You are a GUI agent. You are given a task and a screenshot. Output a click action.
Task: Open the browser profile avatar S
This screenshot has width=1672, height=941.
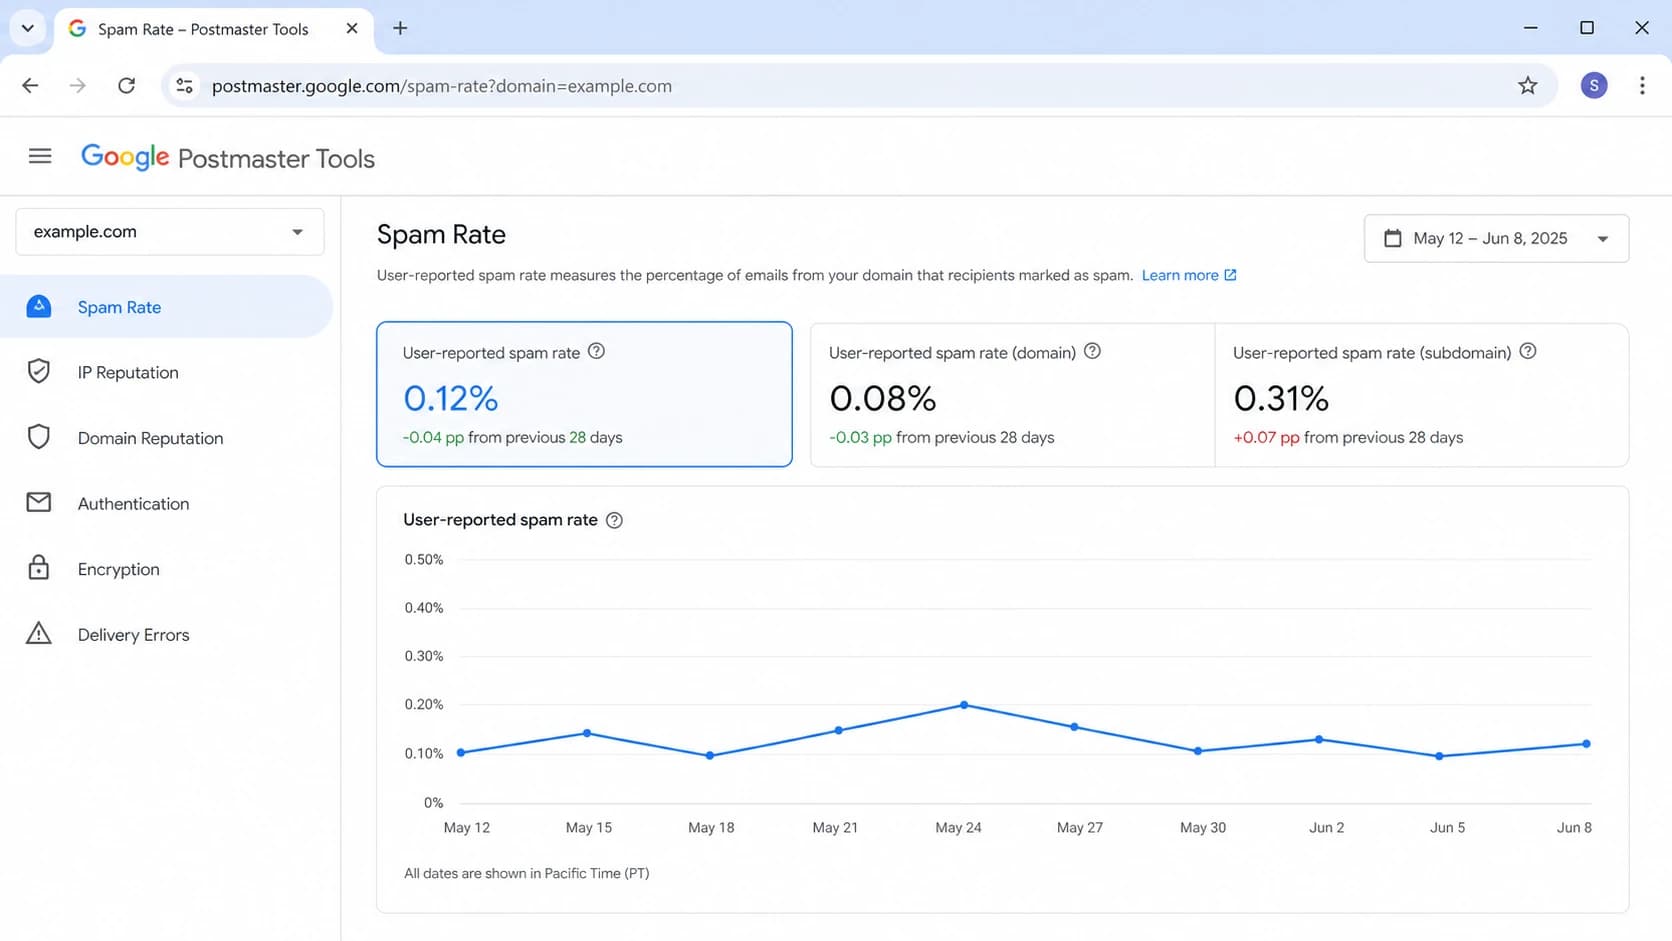[1594, 86]
